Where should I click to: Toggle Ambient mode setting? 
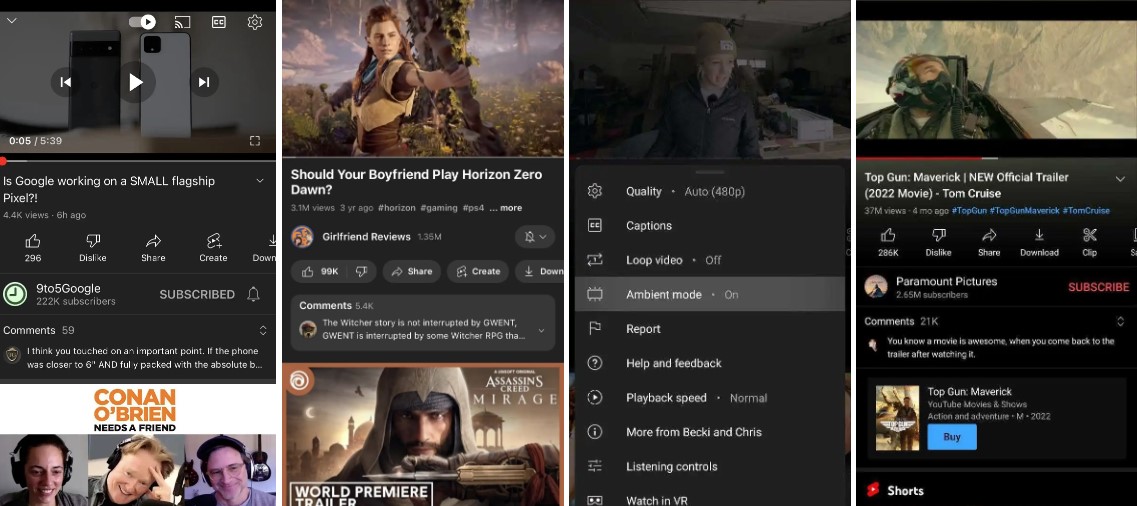(x=709, y=294)
